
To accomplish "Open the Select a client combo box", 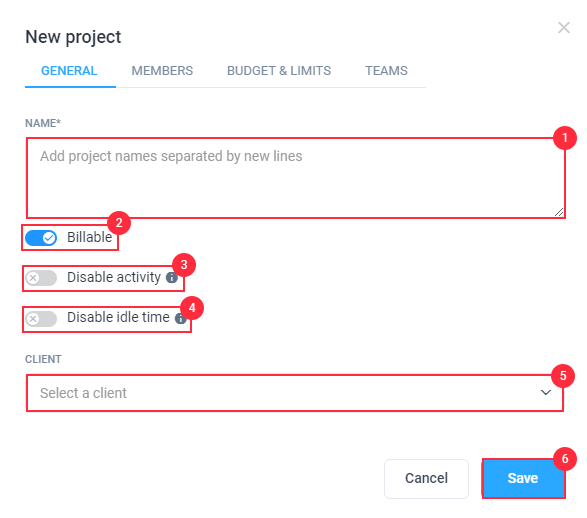I will pos(295,393).
